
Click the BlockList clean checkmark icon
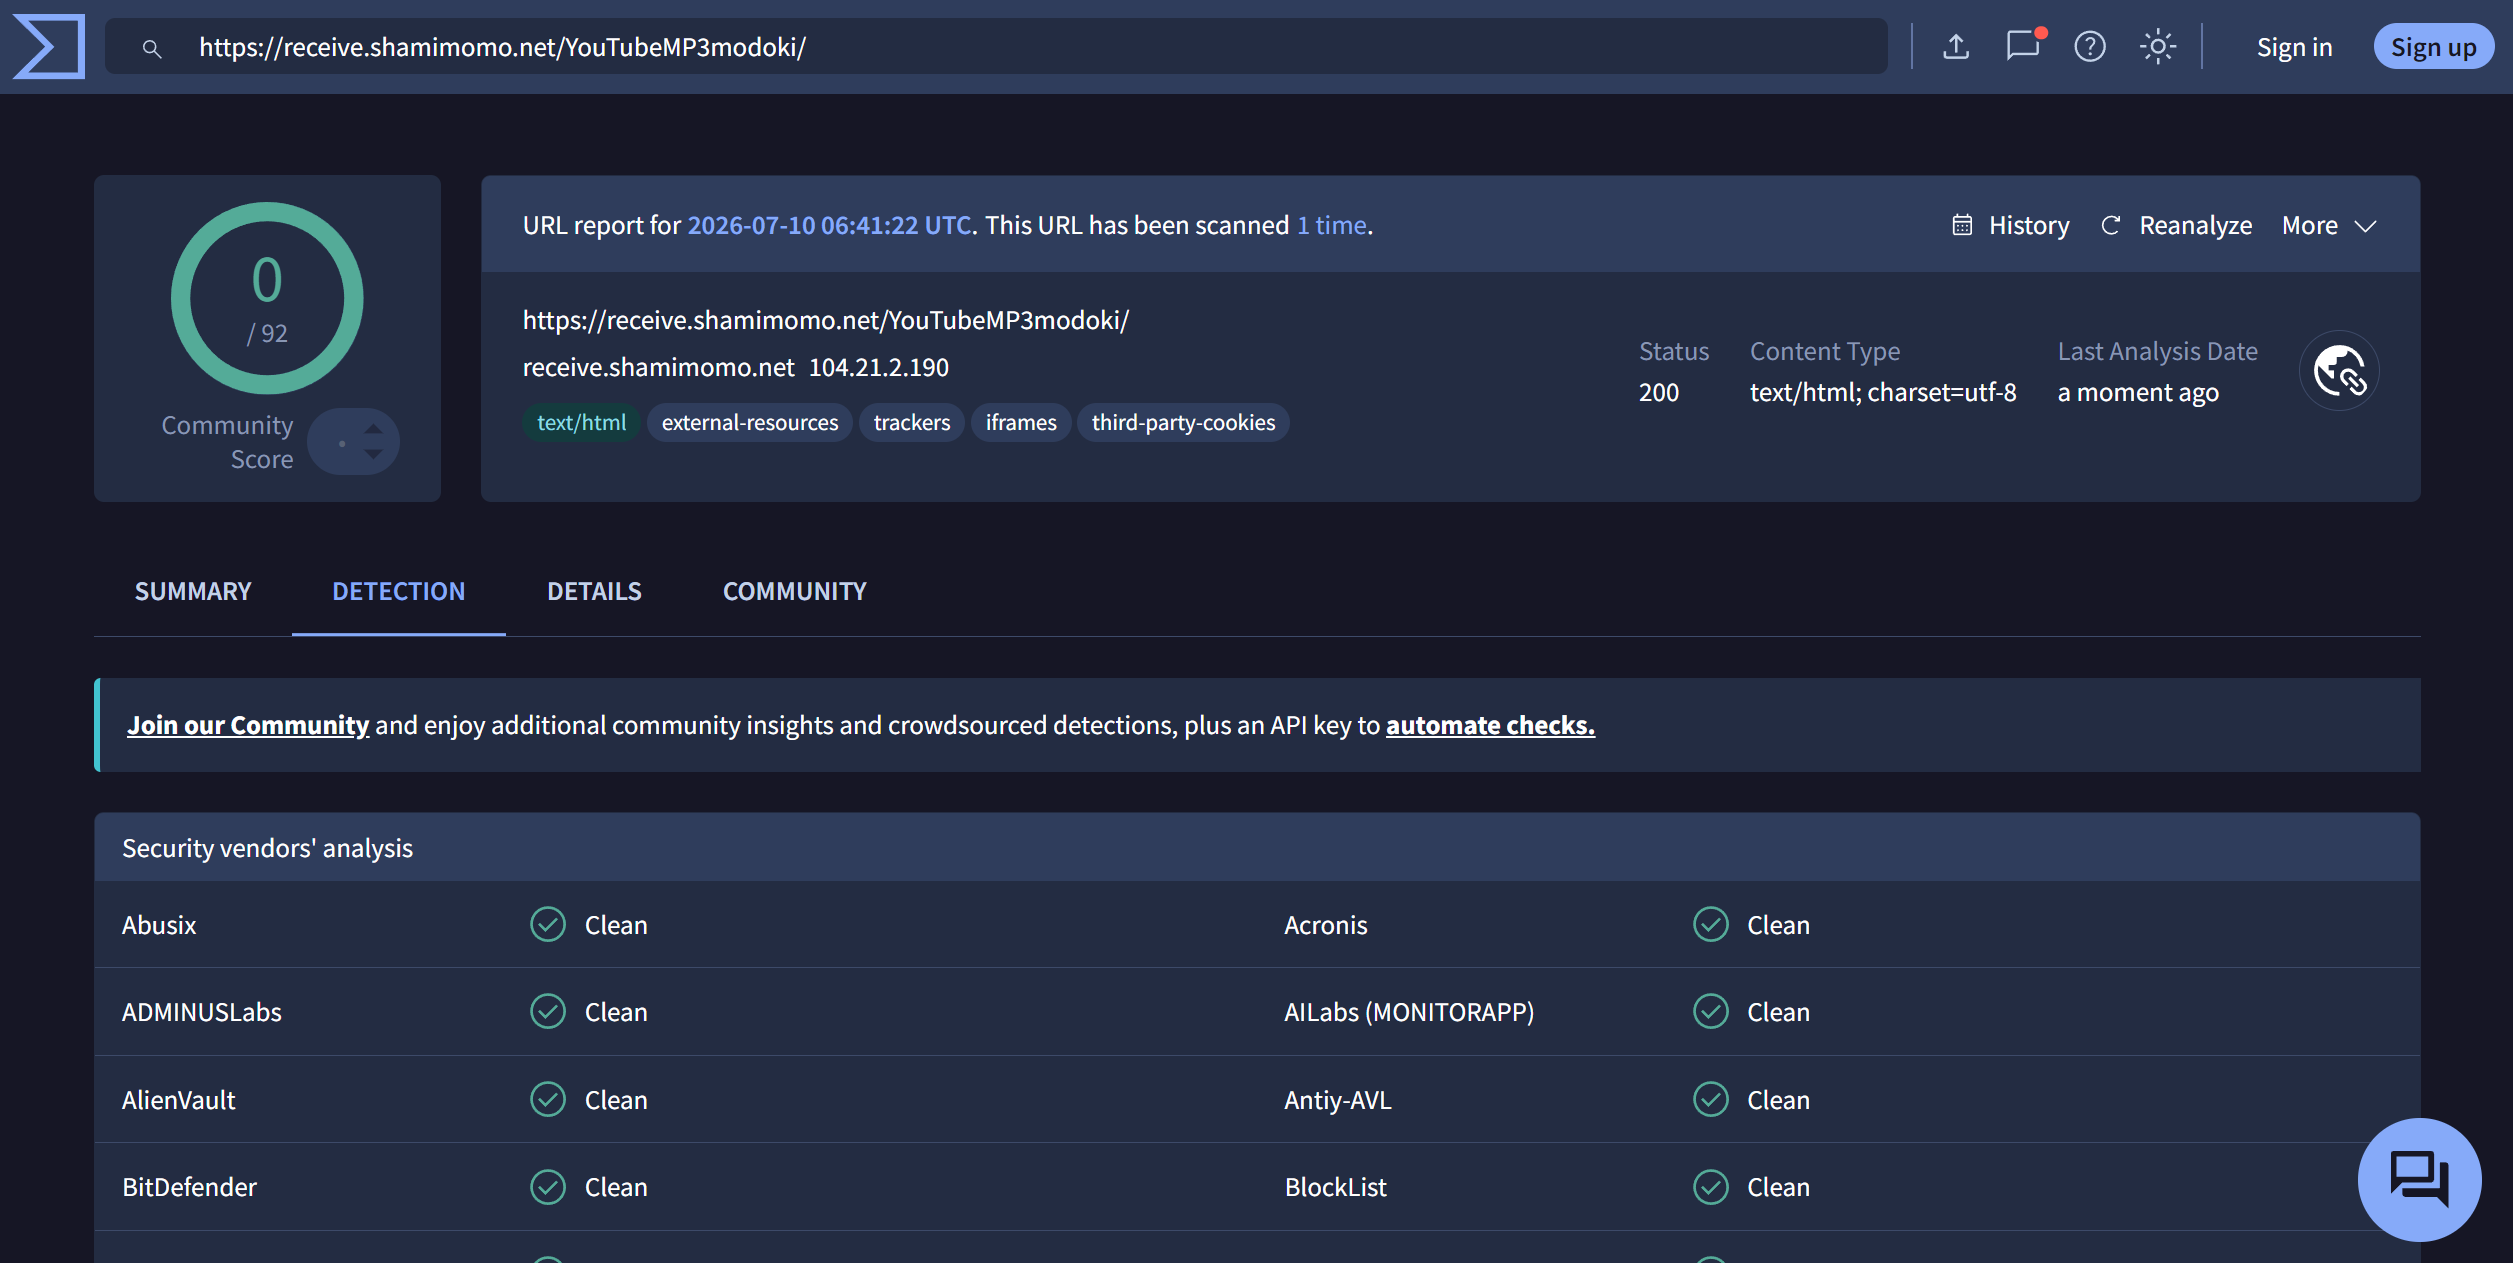[x=1711, y=1187]
